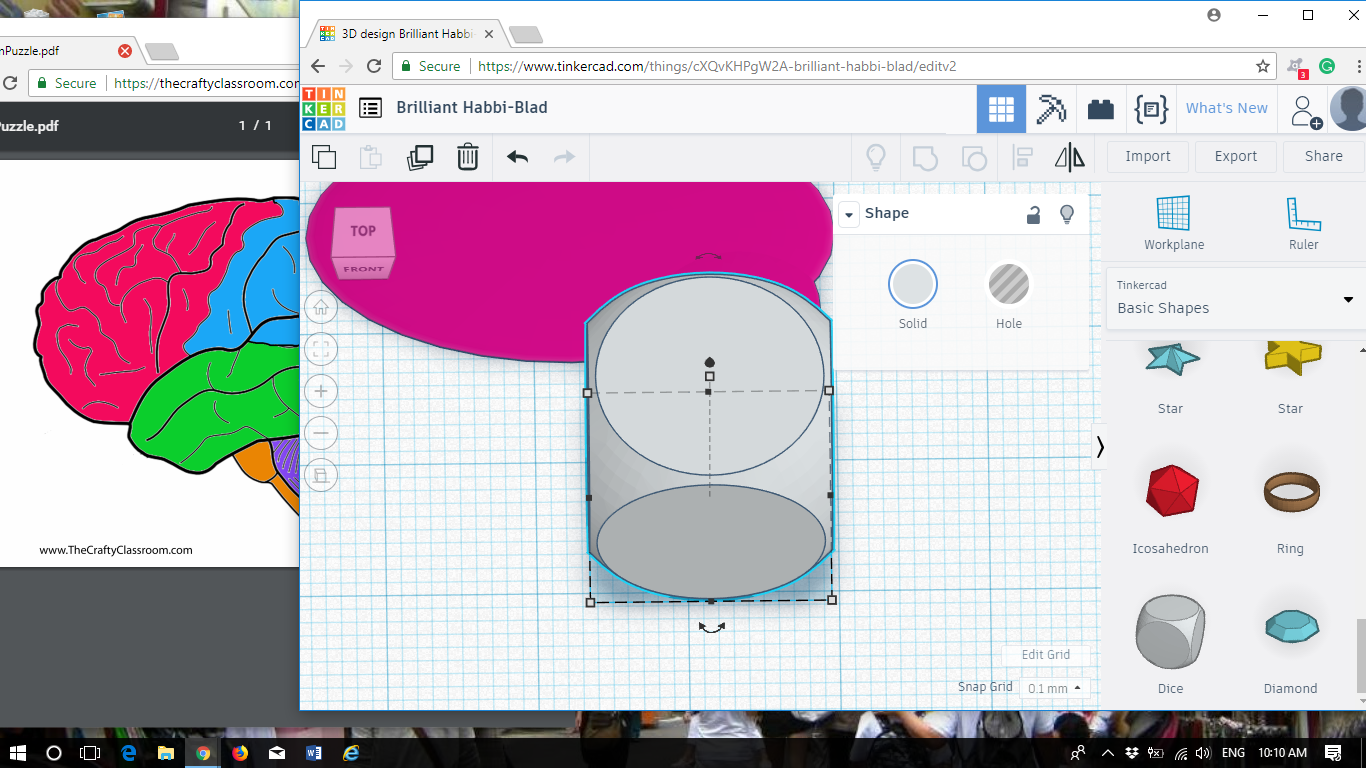Click the Share button
The height and width of the screenshot is (768, 1366).
1324,156
